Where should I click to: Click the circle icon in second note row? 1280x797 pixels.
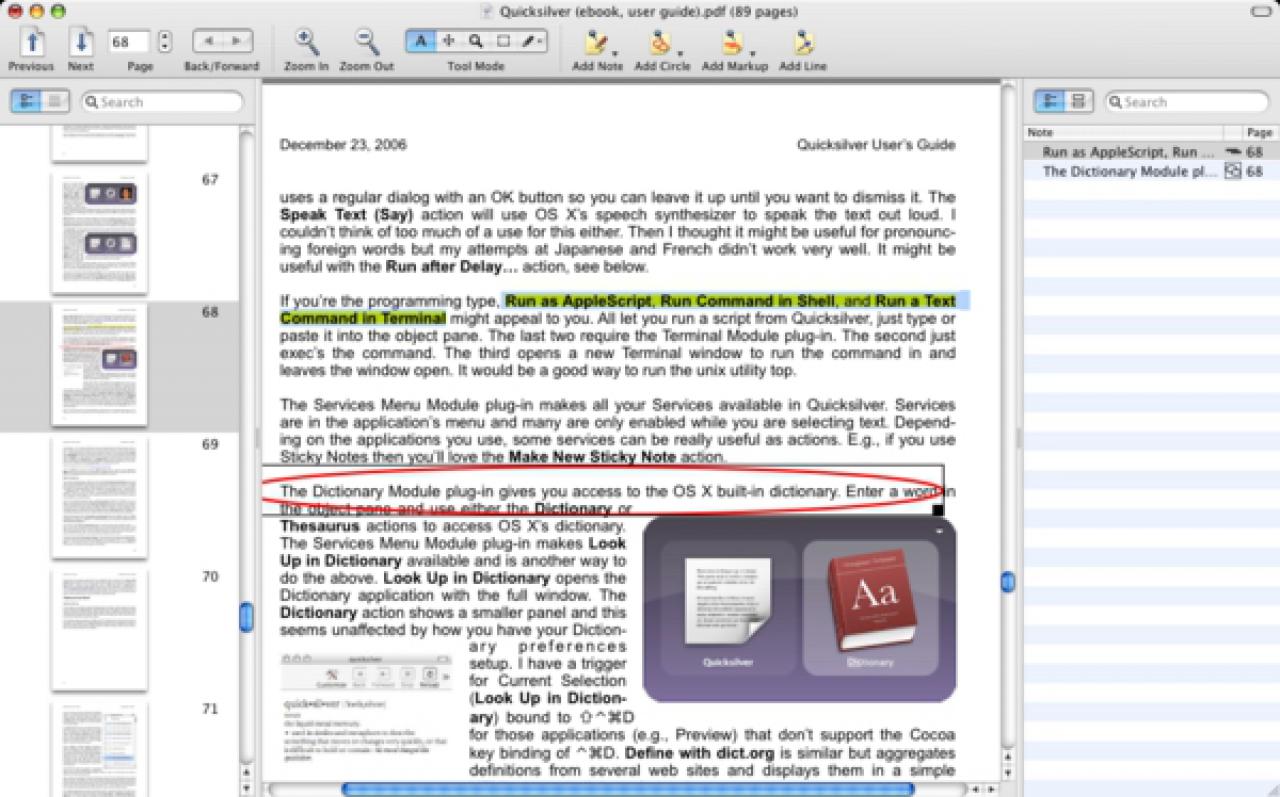(1233, 171)
